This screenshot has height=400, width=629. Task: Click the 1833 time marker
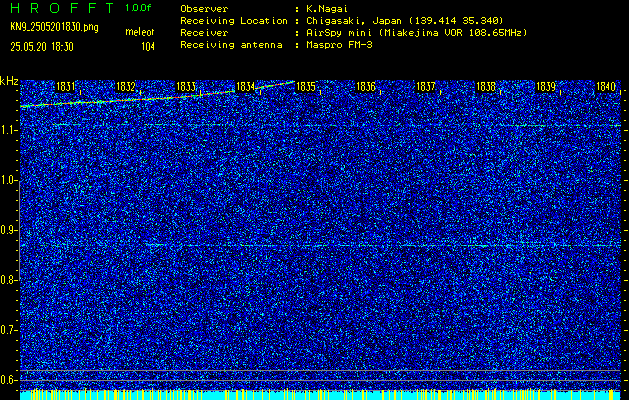point(186,87)
